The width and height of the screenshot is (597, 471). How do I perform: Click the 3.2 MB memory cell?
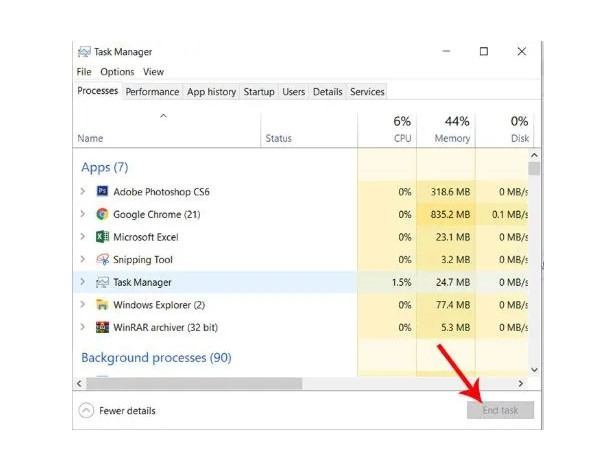pyautogui.click(x=446, y=260)
